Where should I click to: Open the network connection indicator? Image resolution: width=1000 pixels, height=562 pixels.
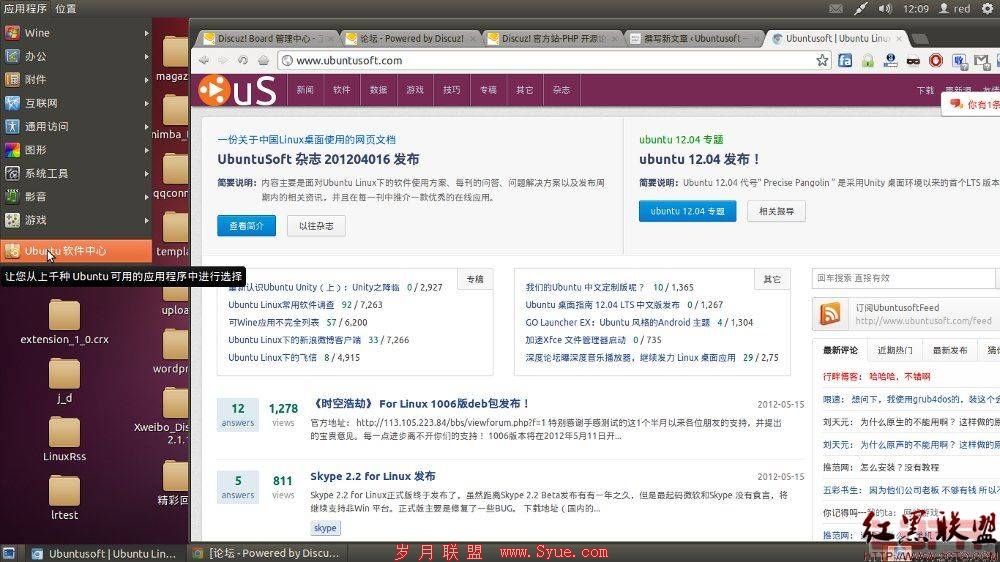click(x=860, y=8)
